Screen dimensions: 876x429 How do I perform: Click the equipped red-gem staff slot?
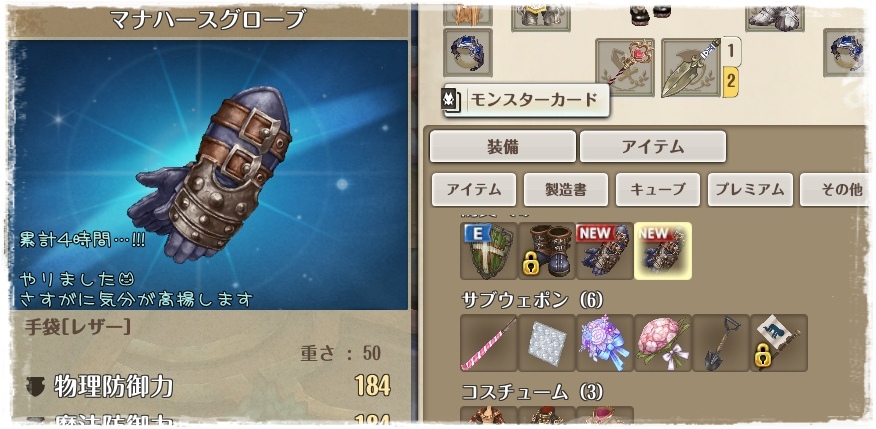click(625, 68)
